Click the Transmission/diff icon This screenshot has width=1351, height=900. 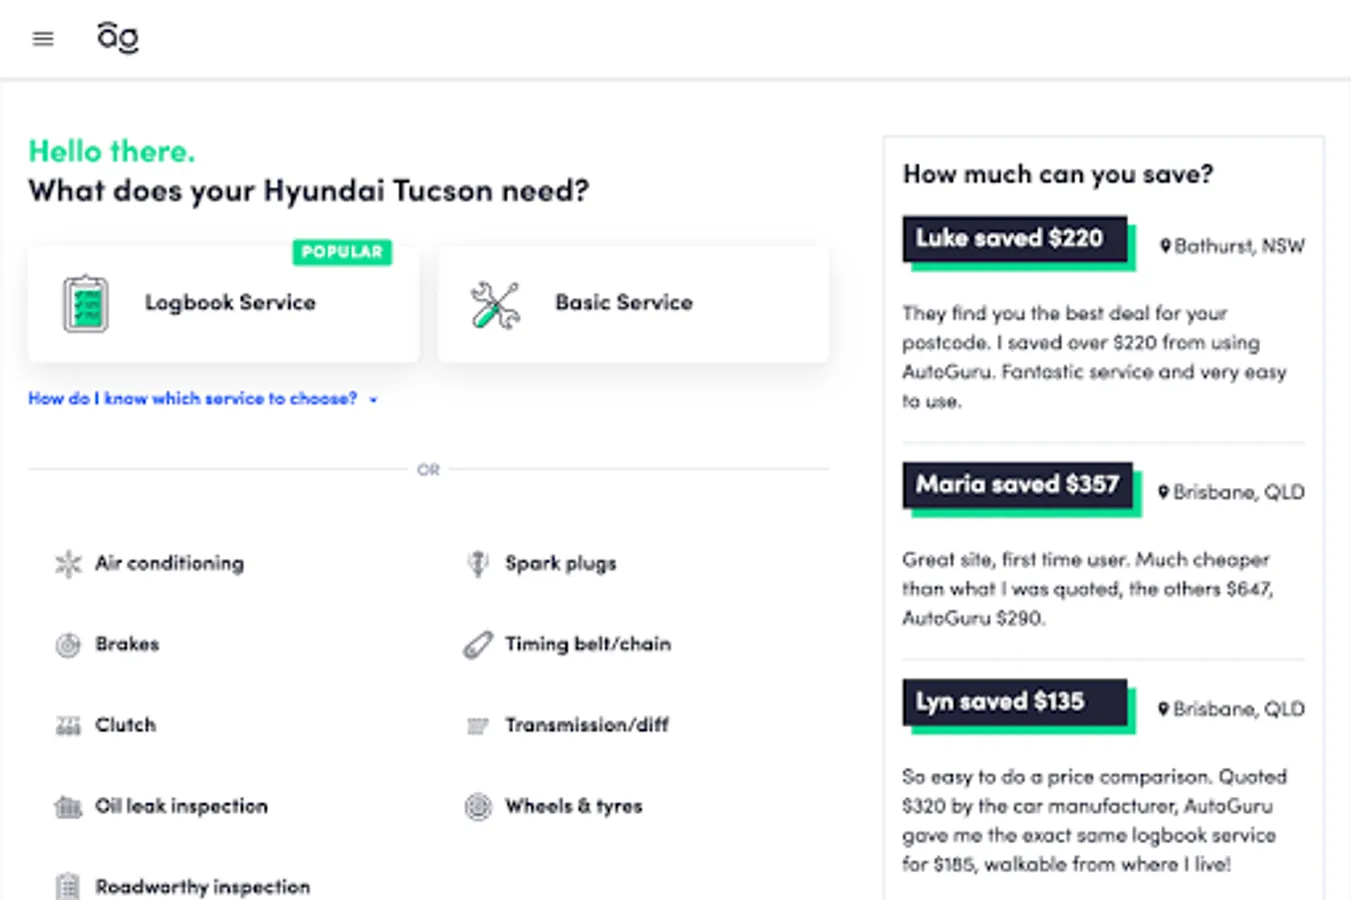(x=478, y=726)
